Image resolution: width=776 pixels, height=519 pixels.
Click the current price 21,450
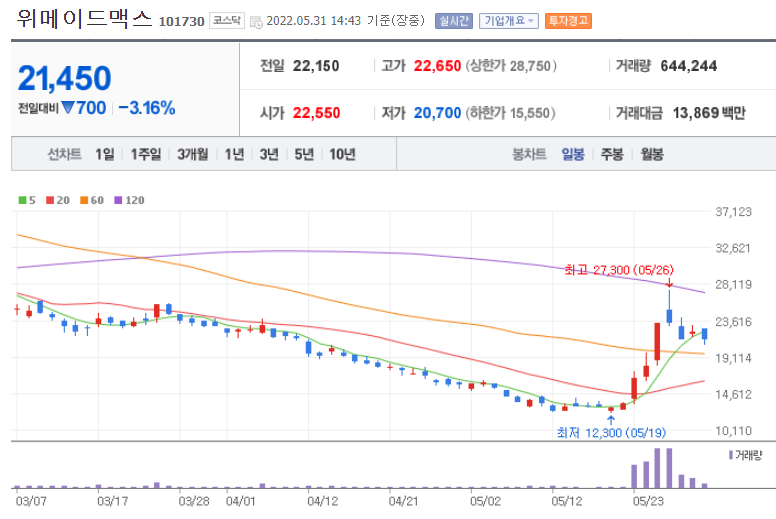click(64, 78)
